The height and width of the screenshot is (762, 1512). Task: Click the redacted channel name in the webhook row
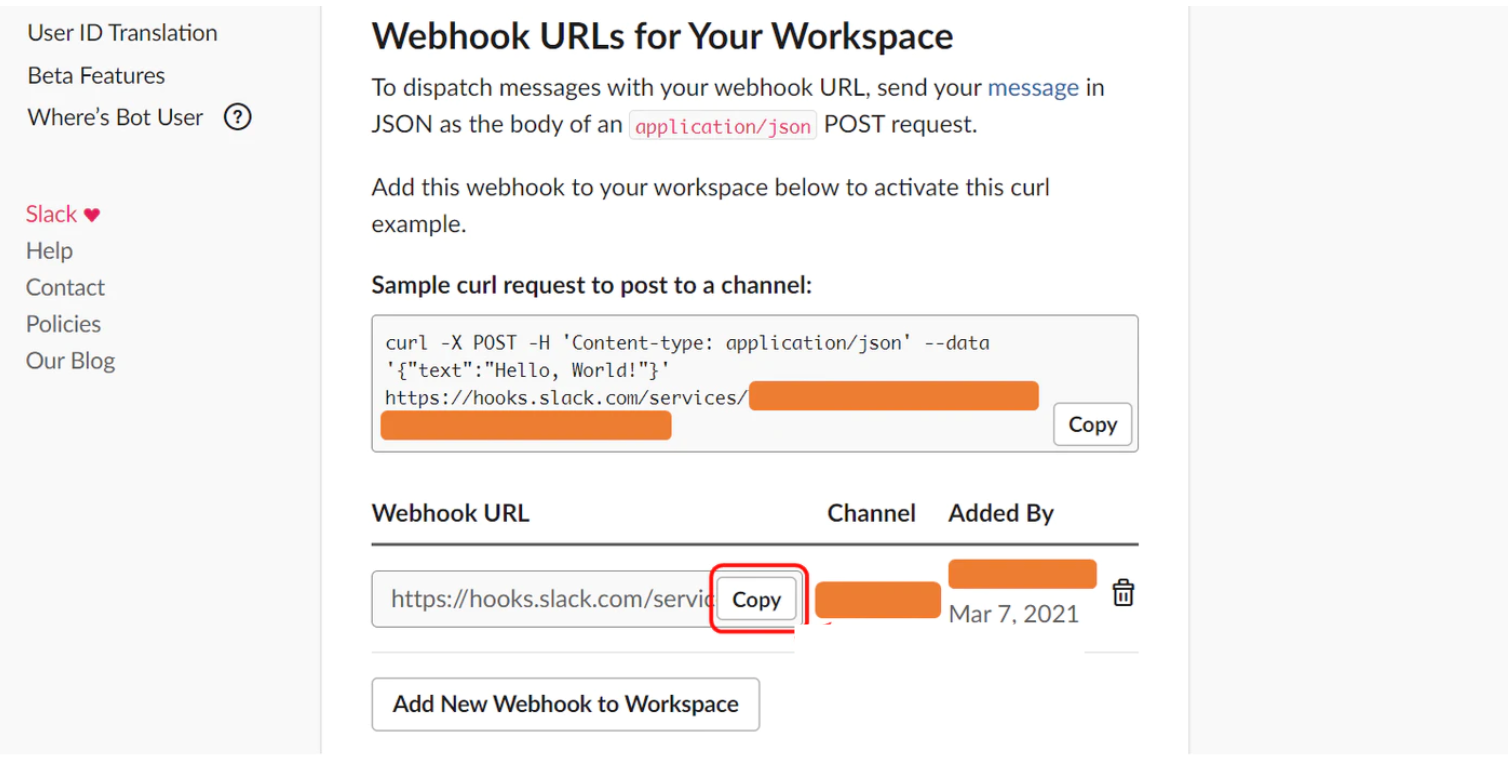pyautogui.click(x=878, y=600)
